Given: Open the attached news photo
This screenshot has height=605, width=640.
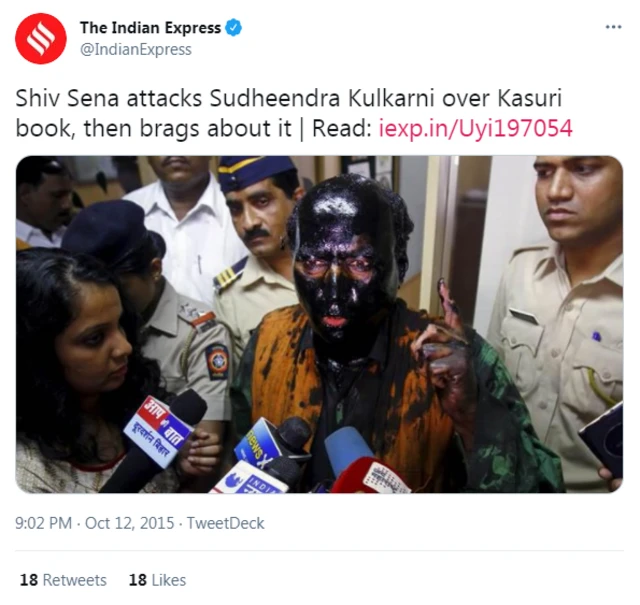Looking at the screenshot, I should pos(319,325).
